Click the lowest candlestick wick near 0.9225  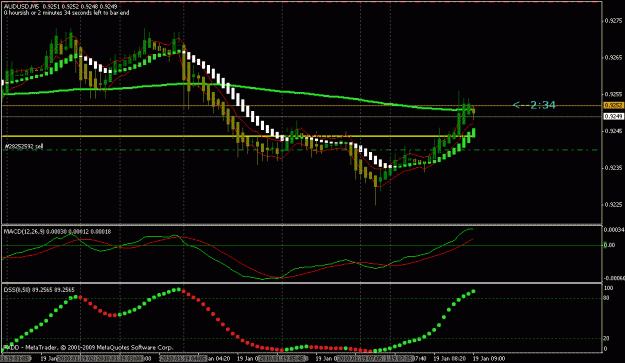coord(375,196)
